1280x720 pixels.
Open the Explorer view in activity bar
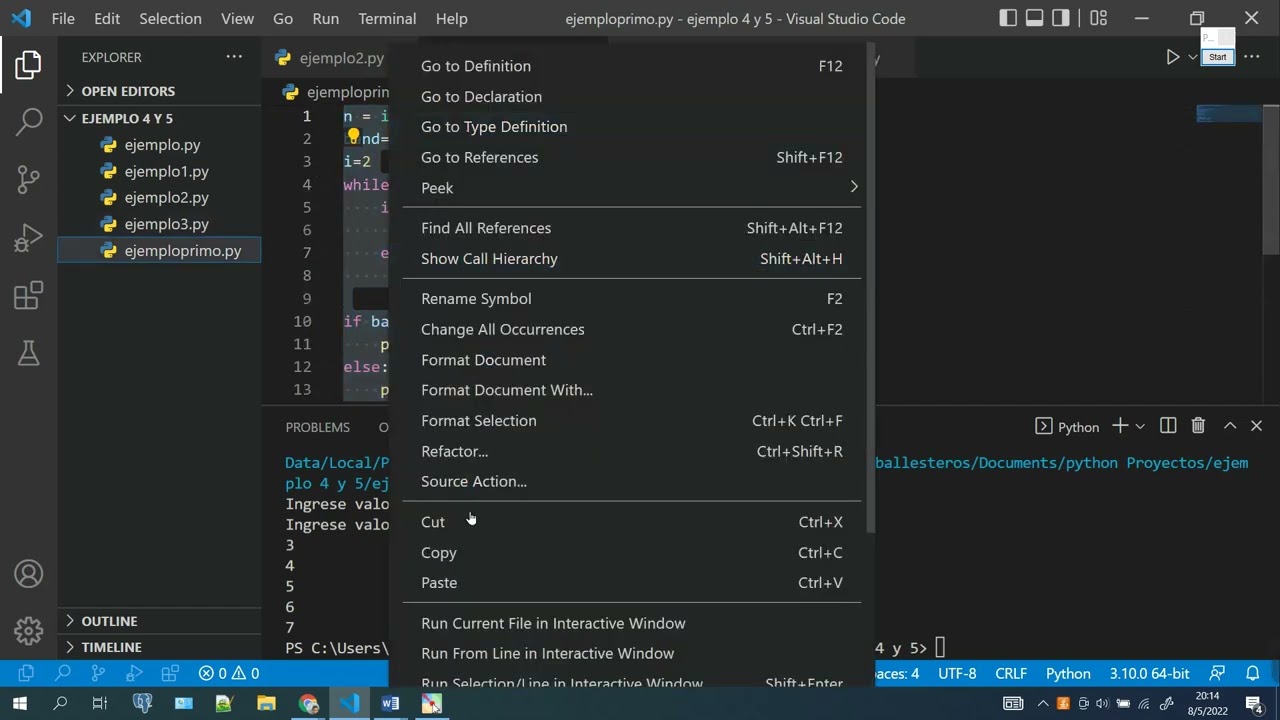click(x=28, y=66)
